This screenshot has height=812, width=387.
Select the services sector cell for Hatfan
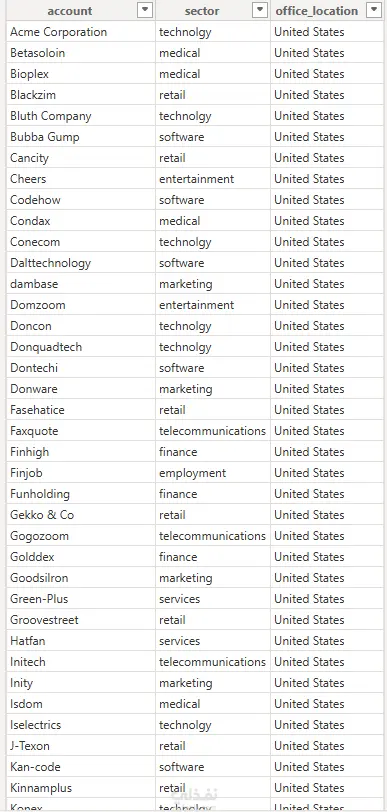[x=213, y=641]
